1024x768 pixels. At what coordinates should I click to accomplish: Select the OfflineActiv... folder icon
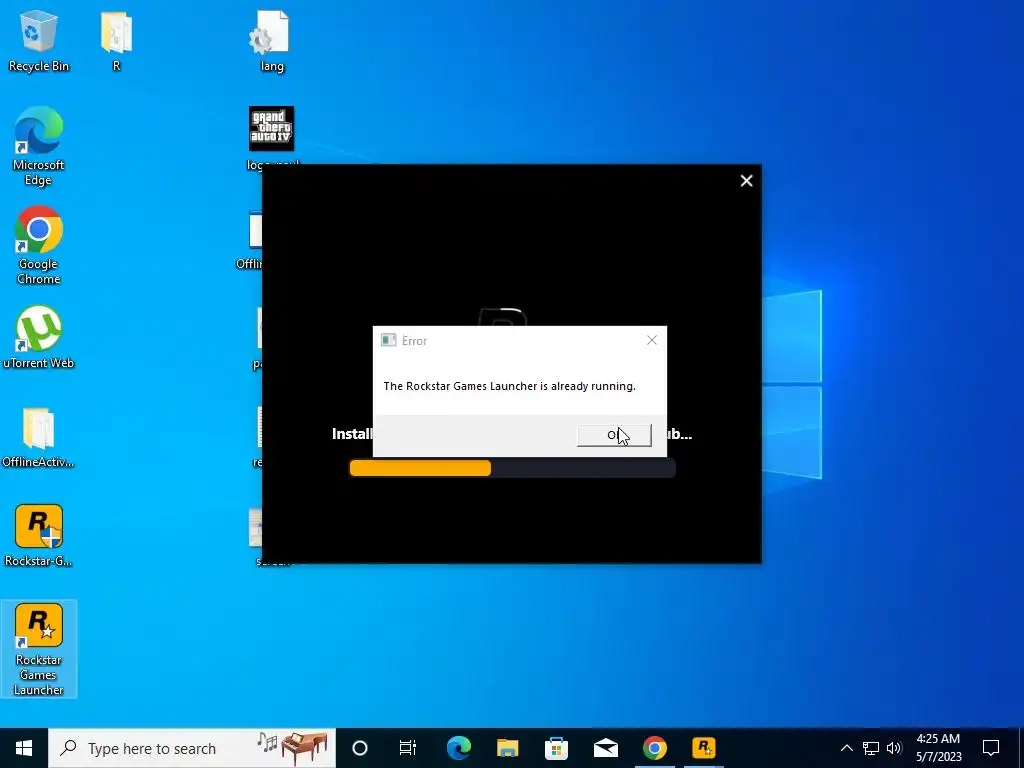coord(39,438)
